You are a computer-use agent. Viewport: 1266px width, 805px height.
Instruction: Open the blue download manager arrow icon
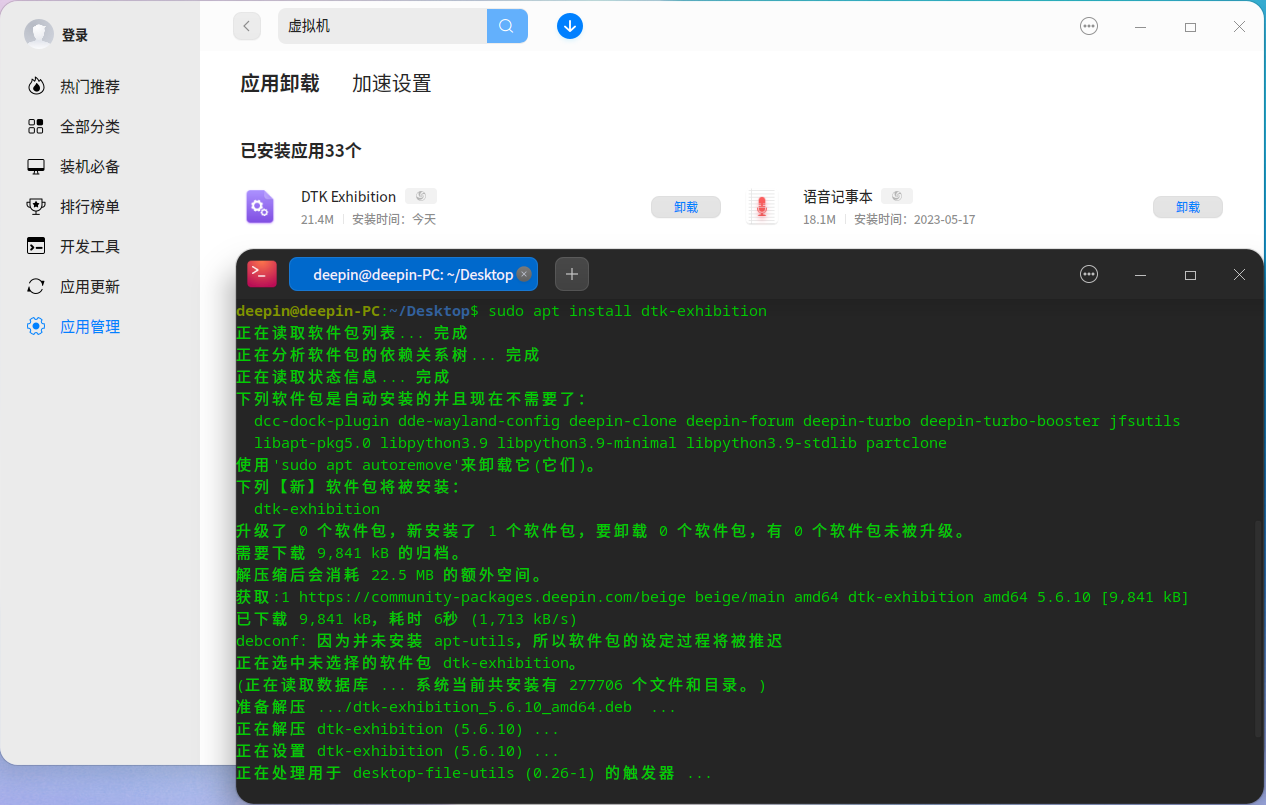570,26
